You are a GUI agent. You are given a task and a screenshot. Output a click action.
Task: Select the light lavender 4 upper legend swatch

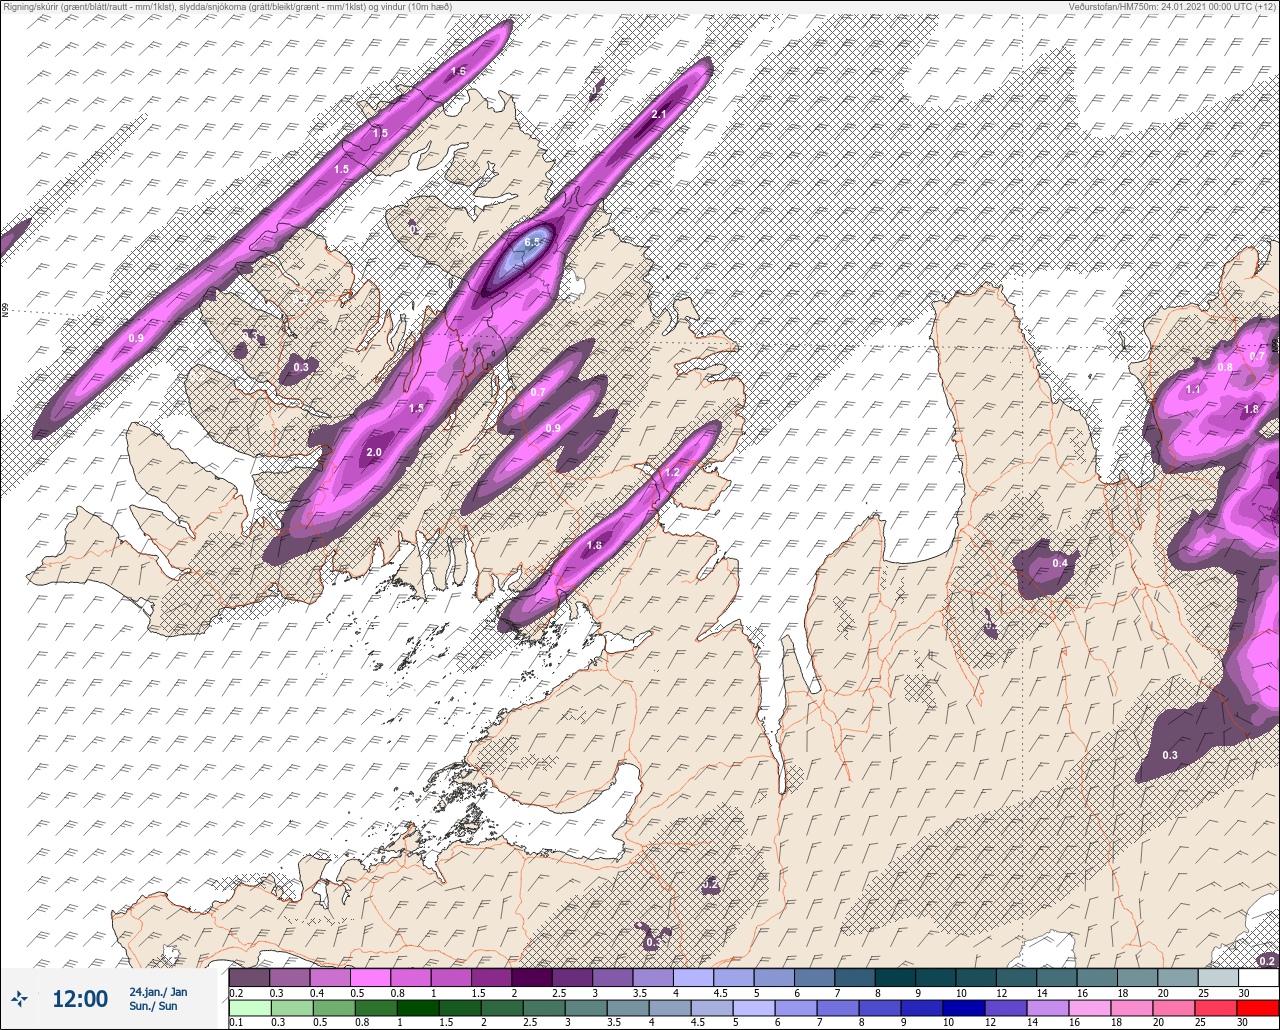click(694, 977)
